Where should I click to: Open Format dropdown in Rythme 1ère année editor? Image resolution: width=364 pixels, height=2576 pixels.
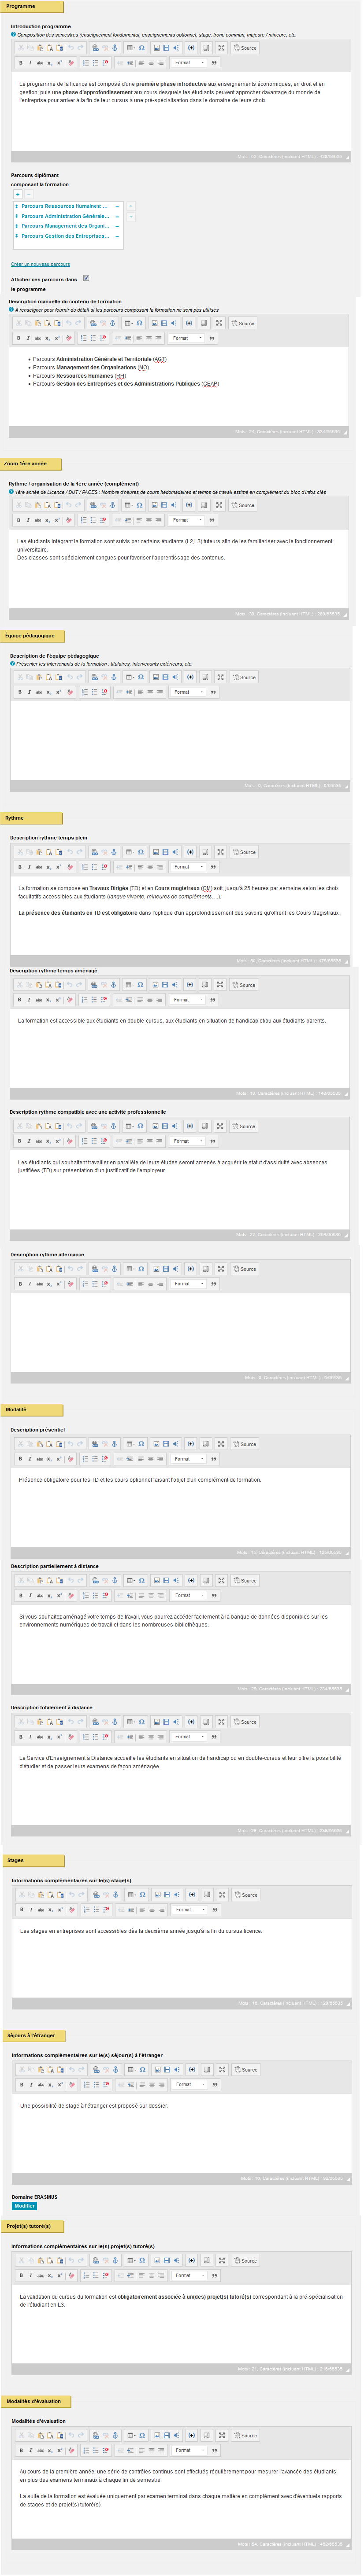point(186,520)
